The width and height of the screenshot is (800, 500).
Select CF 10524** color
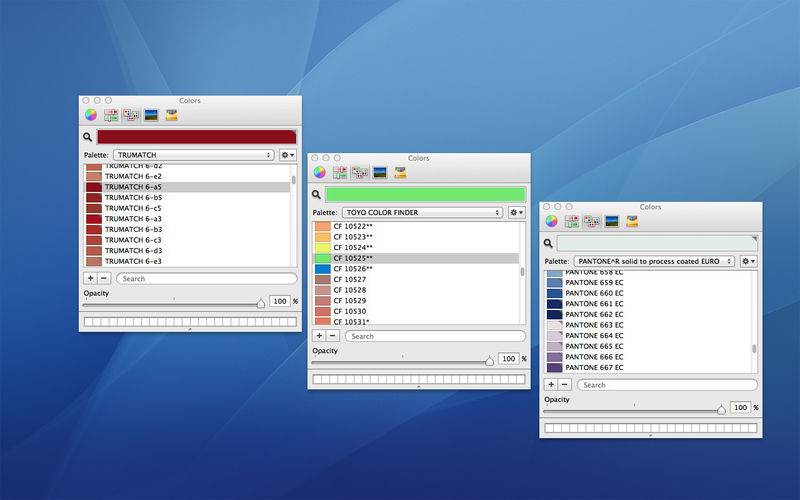pos(416,247)
